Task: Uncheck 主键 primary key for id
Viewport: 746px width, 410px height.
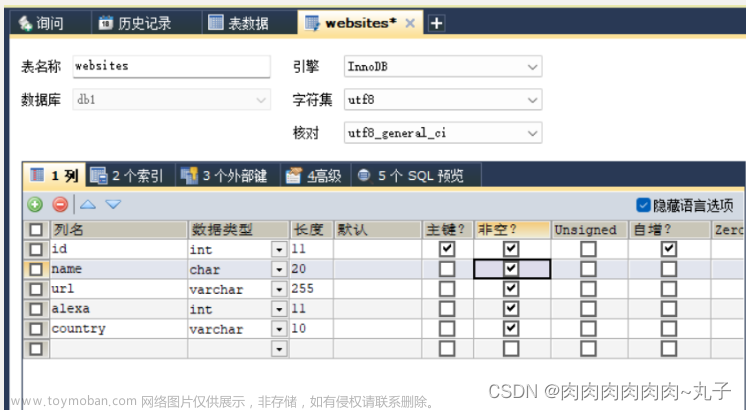Action: [x=447, y=249]
